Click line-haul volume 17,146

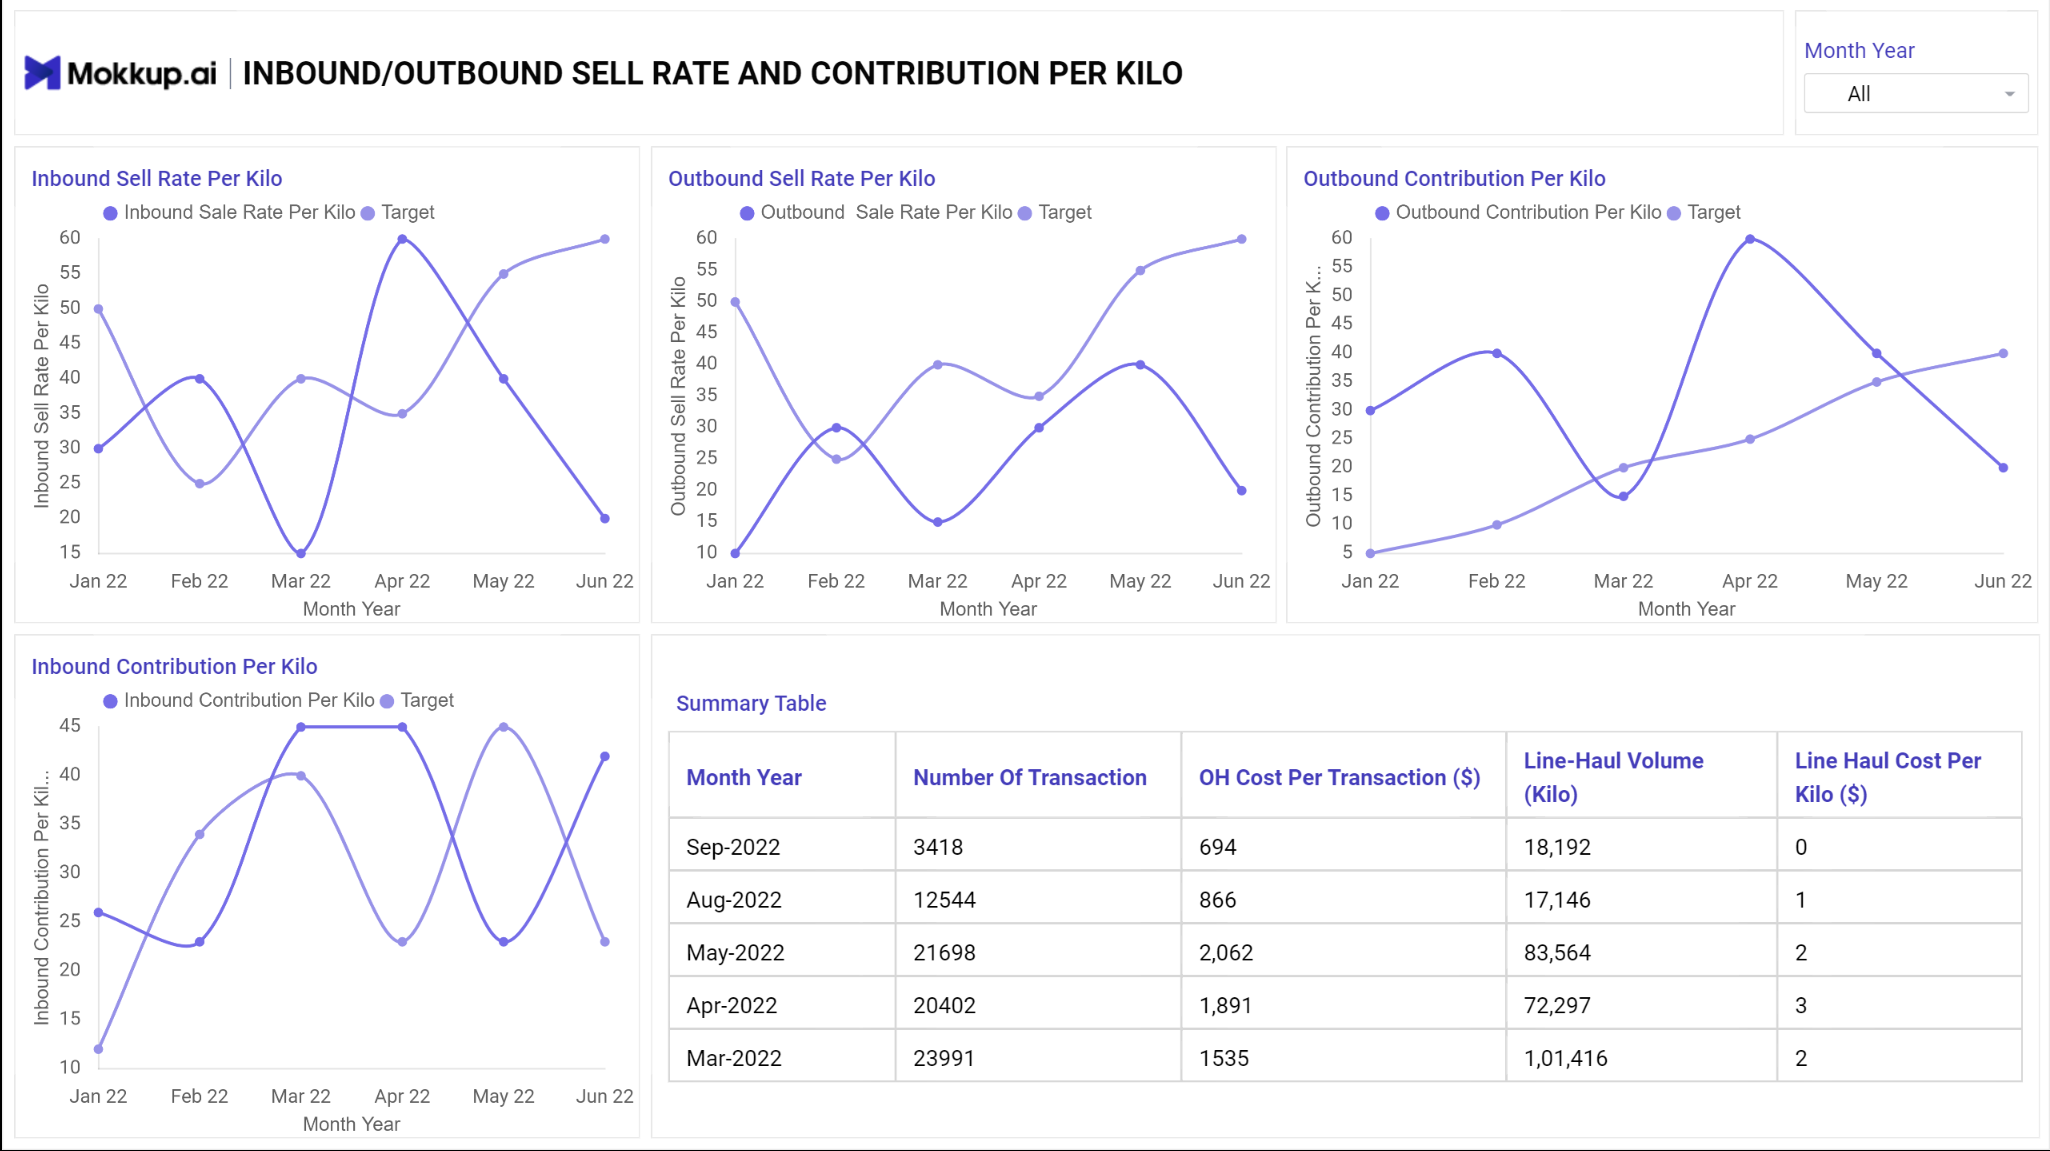pos(1557,900)
